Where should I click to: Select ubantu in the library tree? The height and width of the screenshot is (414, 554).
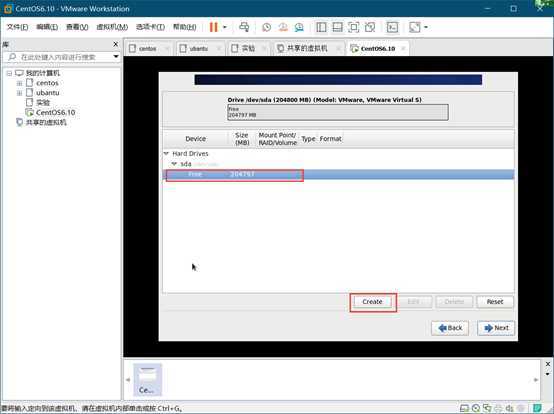click(x=47, y=93)
